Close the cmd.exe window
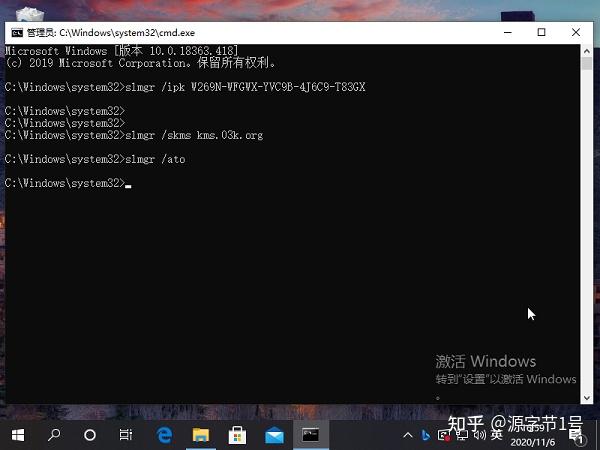Screen dimensions: 600x450 click(576, 33)
